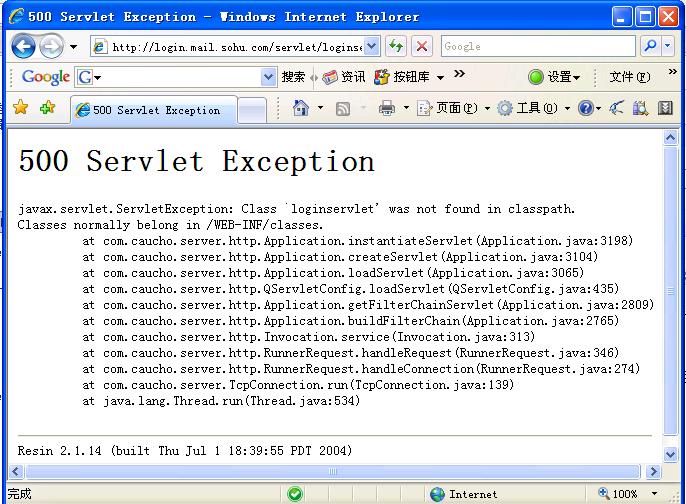The height and width of the screenshot is (504, 686).
Task: Click the horizontal scrollbar thumb
Action: (332, 471)
